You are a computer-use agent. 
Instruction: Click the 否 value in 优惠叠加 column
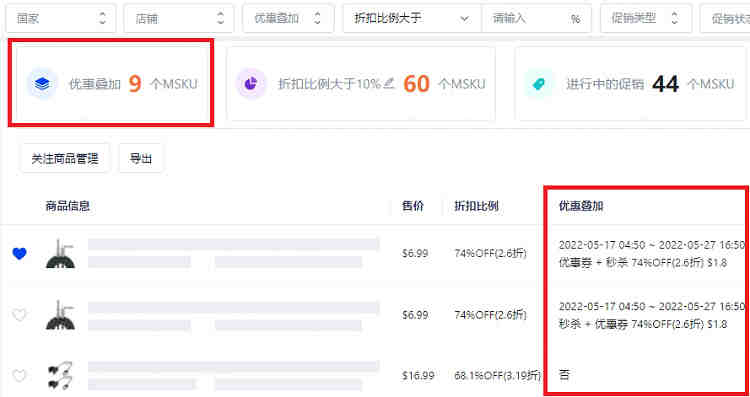click(x=564, y=375)
